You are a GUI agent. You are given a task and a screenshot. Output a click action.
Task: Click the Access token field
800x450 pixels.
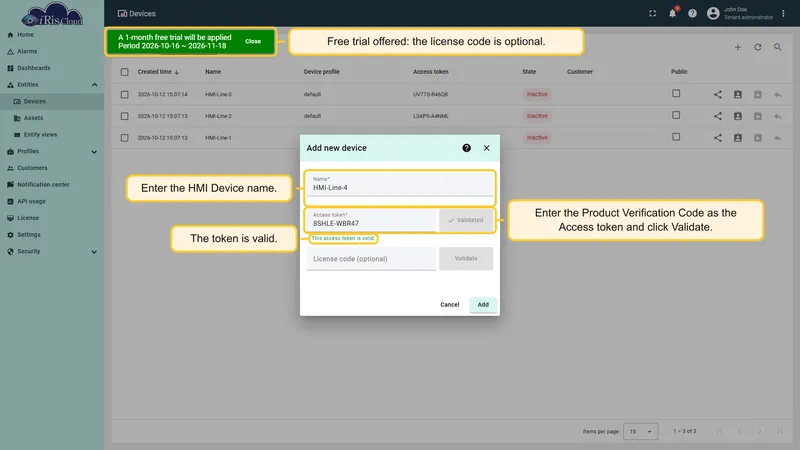tap(371, 220)
